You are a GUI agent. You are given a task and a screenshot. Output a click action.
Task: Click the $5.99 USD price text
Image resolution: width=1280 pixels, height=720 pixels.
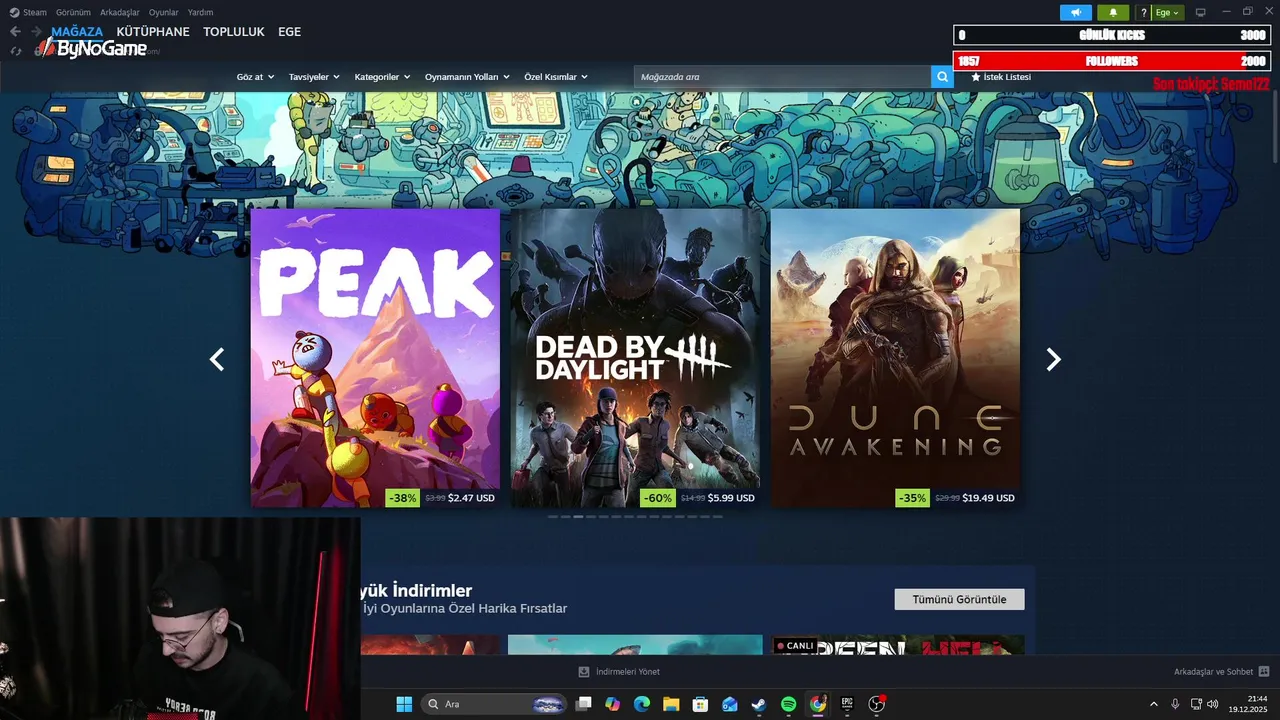click(x=731, y=498)
